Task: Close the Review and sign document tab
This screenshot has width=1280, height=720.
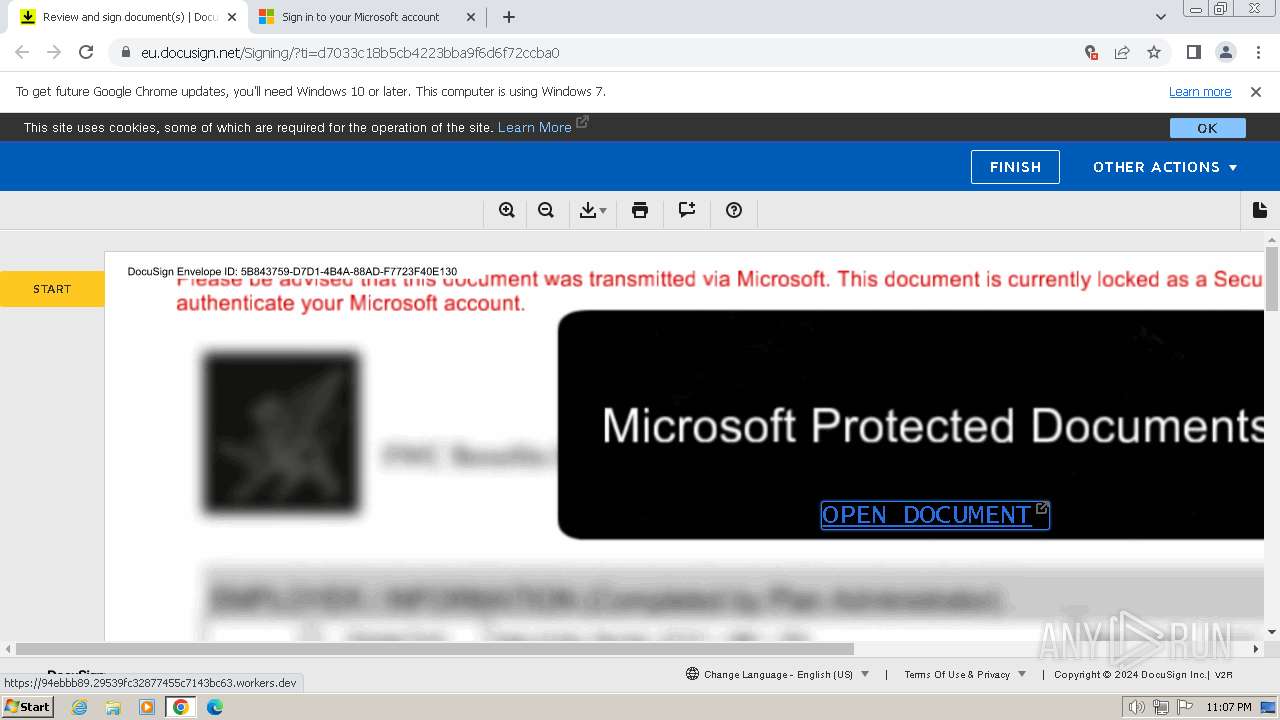Action: pyautogui.click(x=231, y=17)
